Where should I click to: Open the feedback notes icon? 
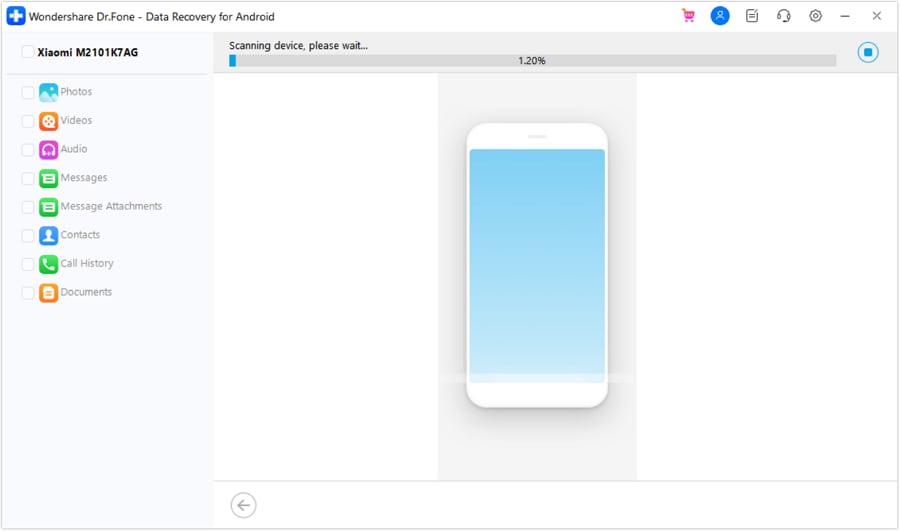(752, 16)
